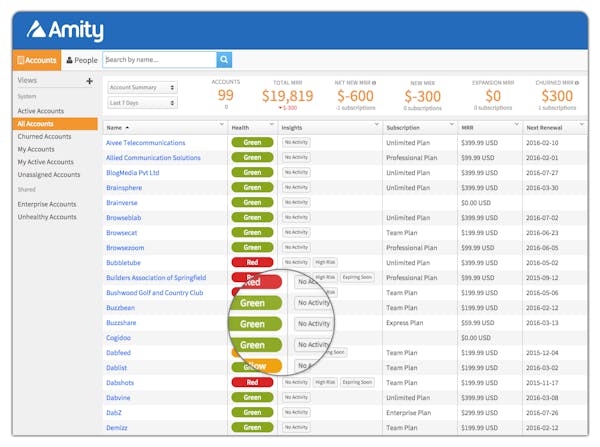Click Net New MRR value $-600
Screen dimensions: 600x447
pos(355,96)
